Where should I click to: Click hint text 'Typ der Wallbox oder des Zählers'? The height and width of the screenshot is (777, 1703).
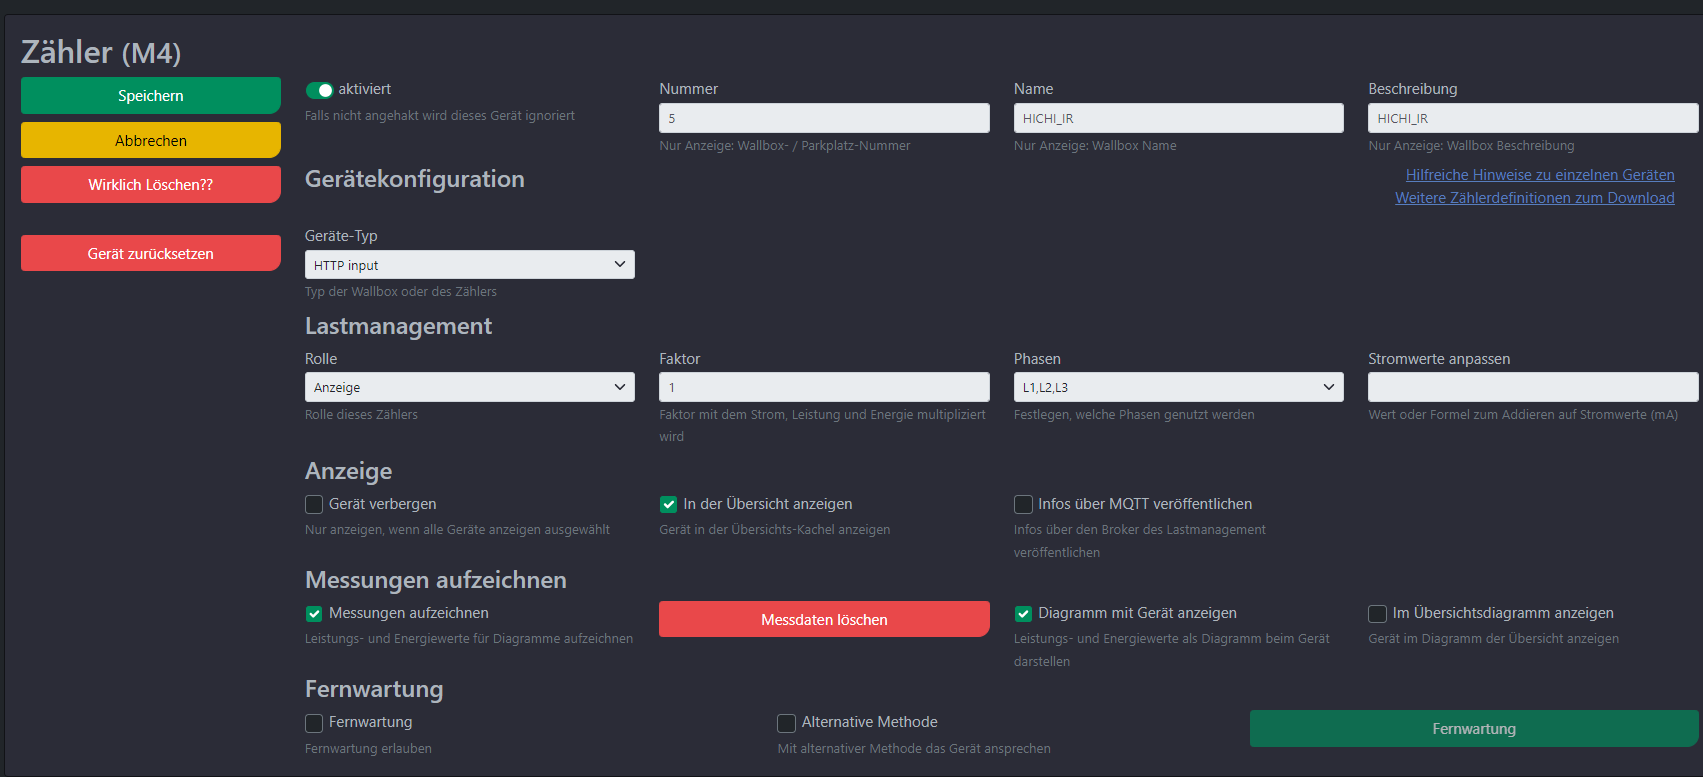(401, 292)
